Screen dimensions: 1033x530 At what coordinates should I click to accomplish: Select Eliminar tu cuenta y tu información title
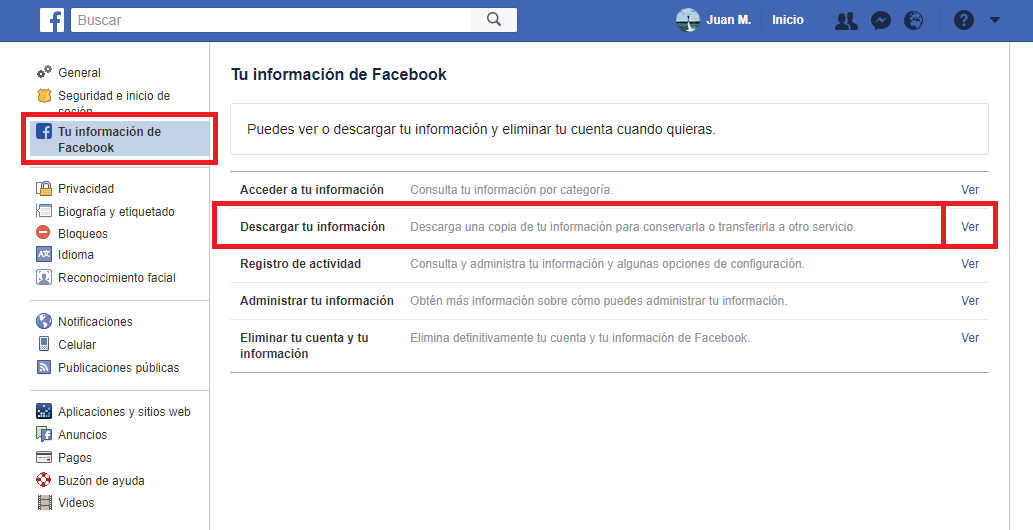[x=304, y=345]
